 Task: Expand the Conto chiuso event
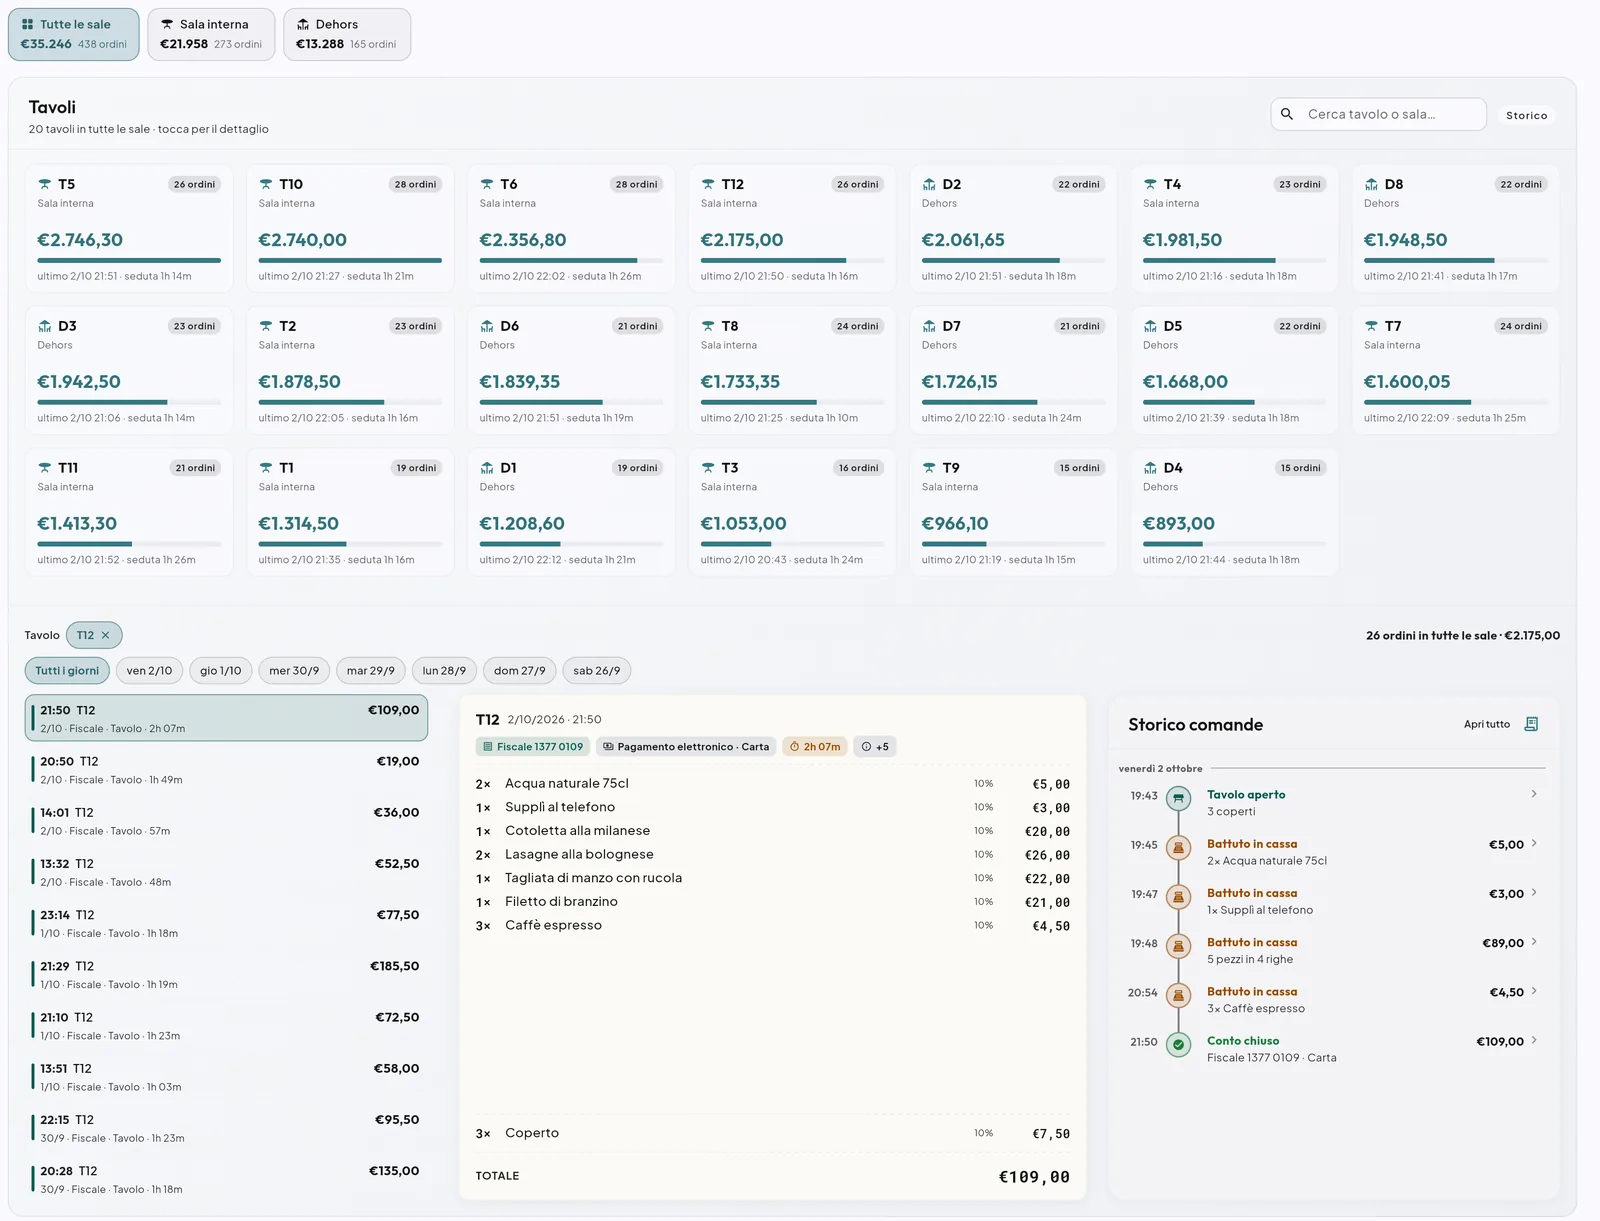(1534, 1040)
